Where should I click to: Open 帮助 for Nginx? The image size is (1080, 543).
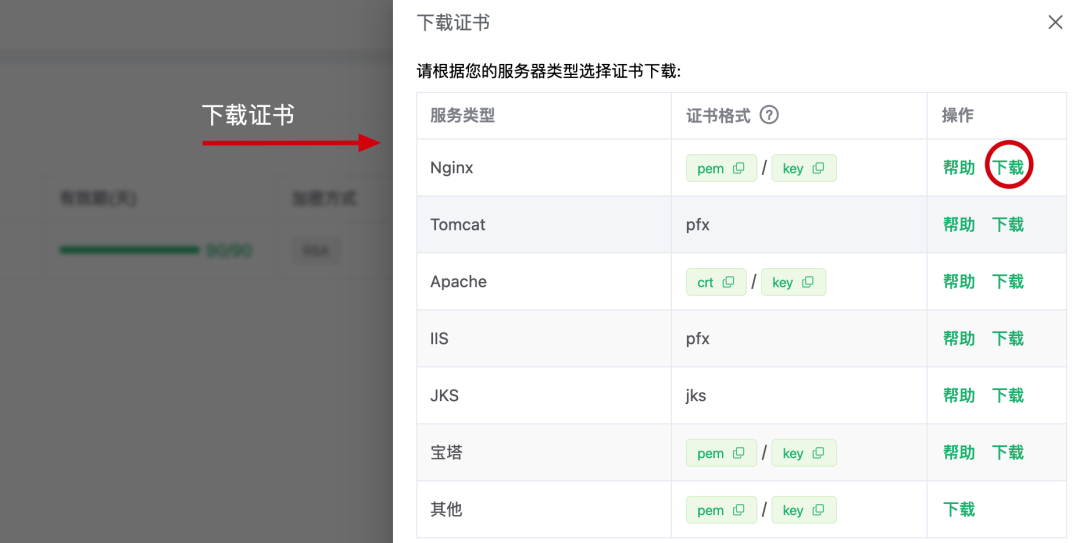pyautogui.click(x=959, y=167)
